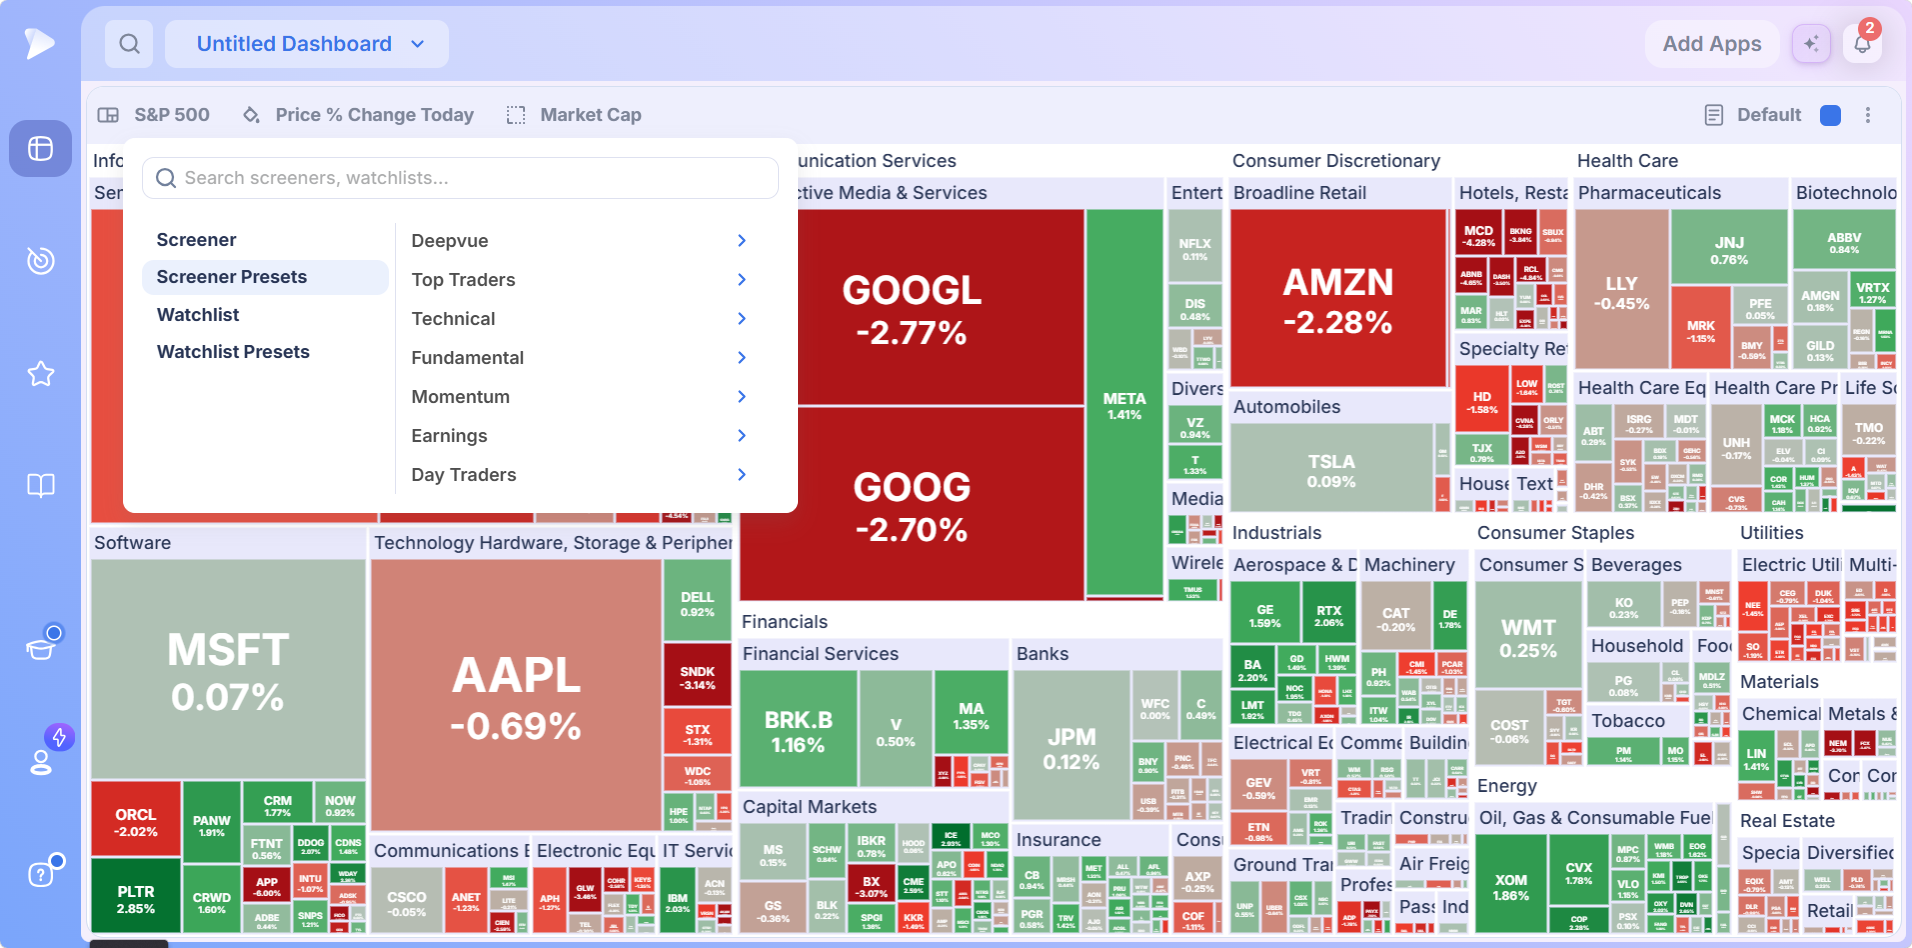The image size is (1912, 948).
Task: Click the Industrials sector heading
Action: [x=1276, y=533]
